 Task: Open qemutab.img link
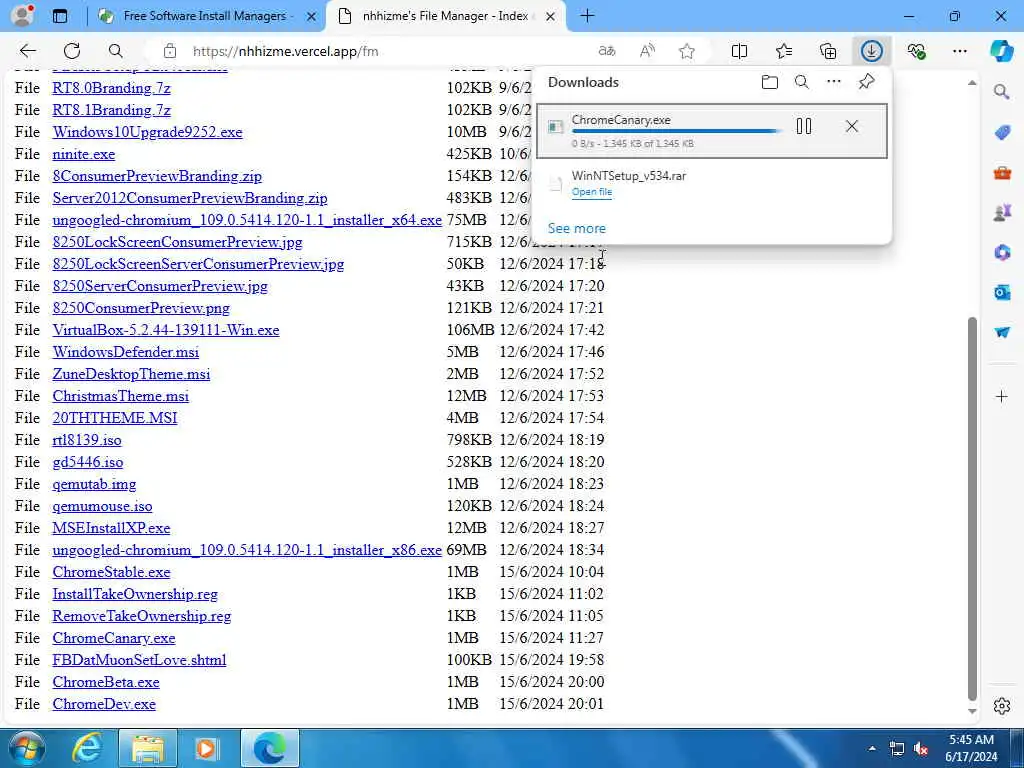pos(94,484)
